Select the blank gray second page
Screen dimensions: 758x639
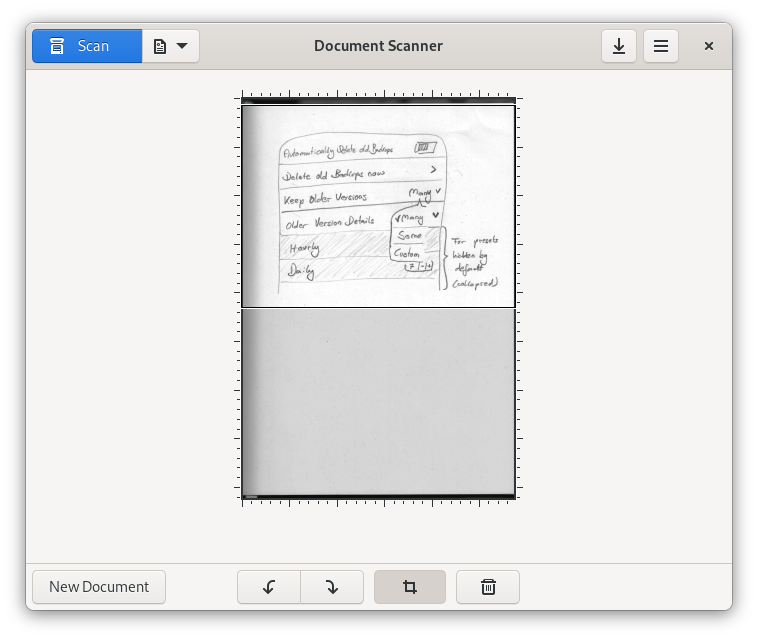378,402
